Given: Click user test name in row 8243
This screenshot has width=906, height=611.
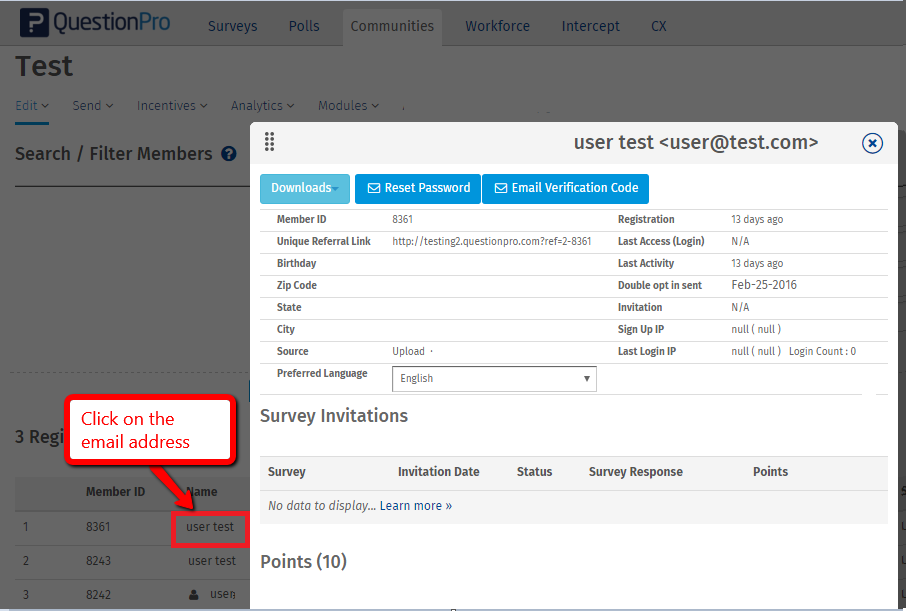Looking at the screenshot, I should tap(211, 561).
